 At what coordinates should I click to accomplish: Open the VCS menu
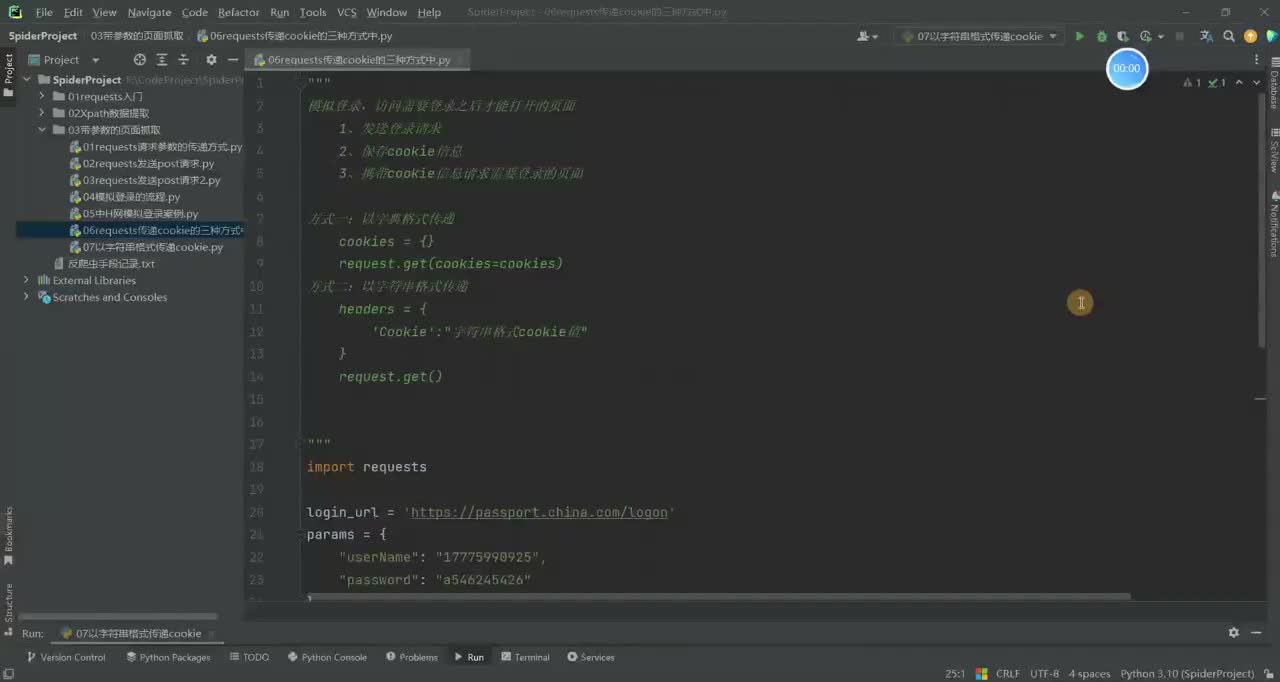click(x=346, y=12)
